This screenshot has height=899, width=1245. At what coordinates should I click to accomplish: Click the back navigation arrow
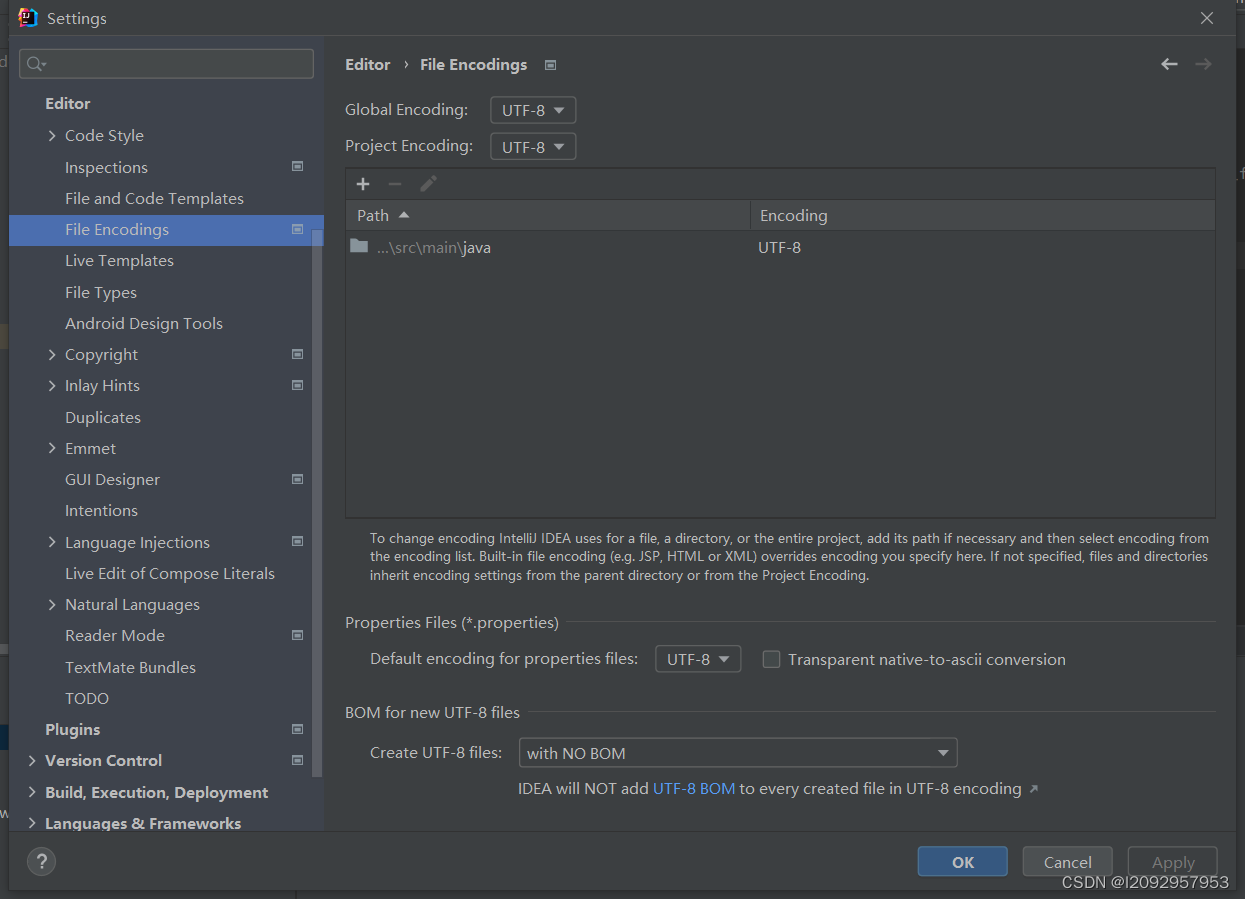tap(1169, 64)
